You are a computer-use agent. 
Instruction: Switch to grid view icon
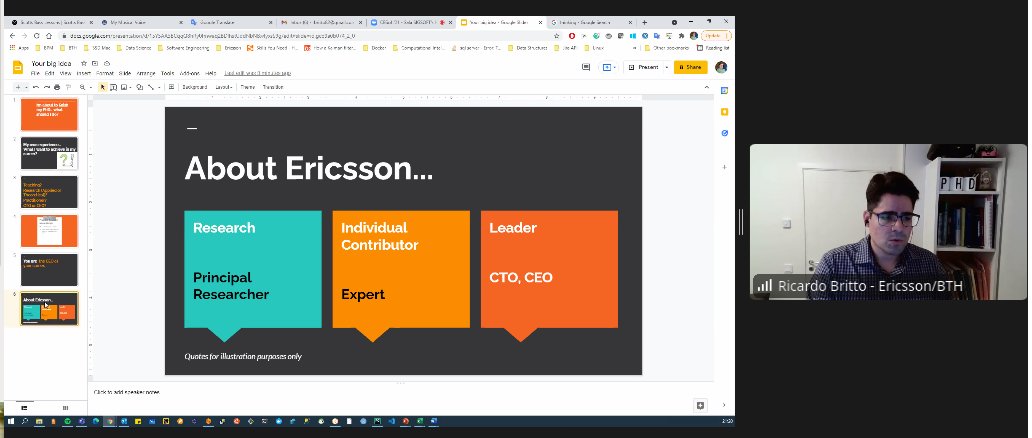pyautogui.click(x=65, y=408)
